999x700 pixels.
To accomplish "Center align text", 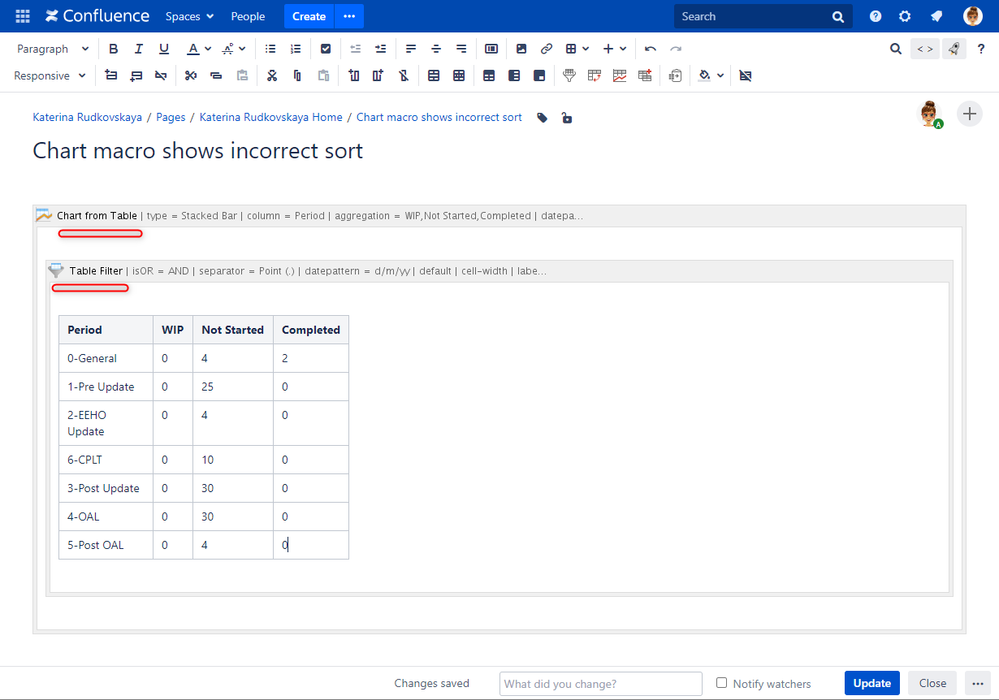I will [x=436, y=49].
